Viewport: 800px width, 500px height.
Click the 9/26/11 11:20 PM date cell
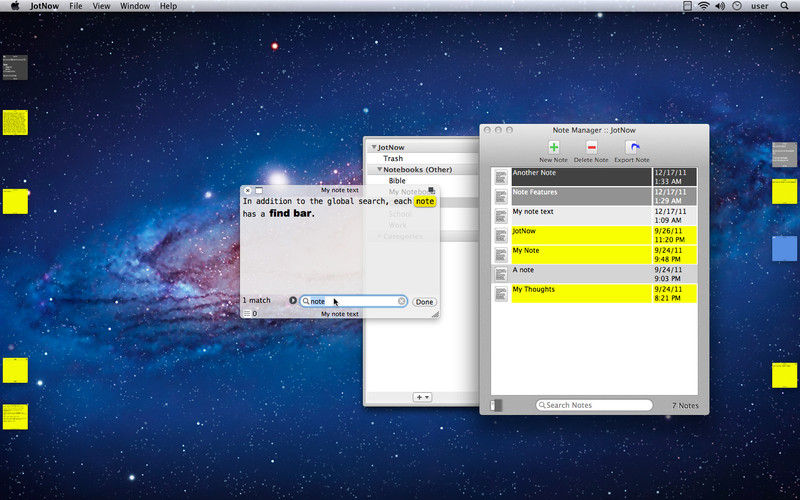[675, 235]
